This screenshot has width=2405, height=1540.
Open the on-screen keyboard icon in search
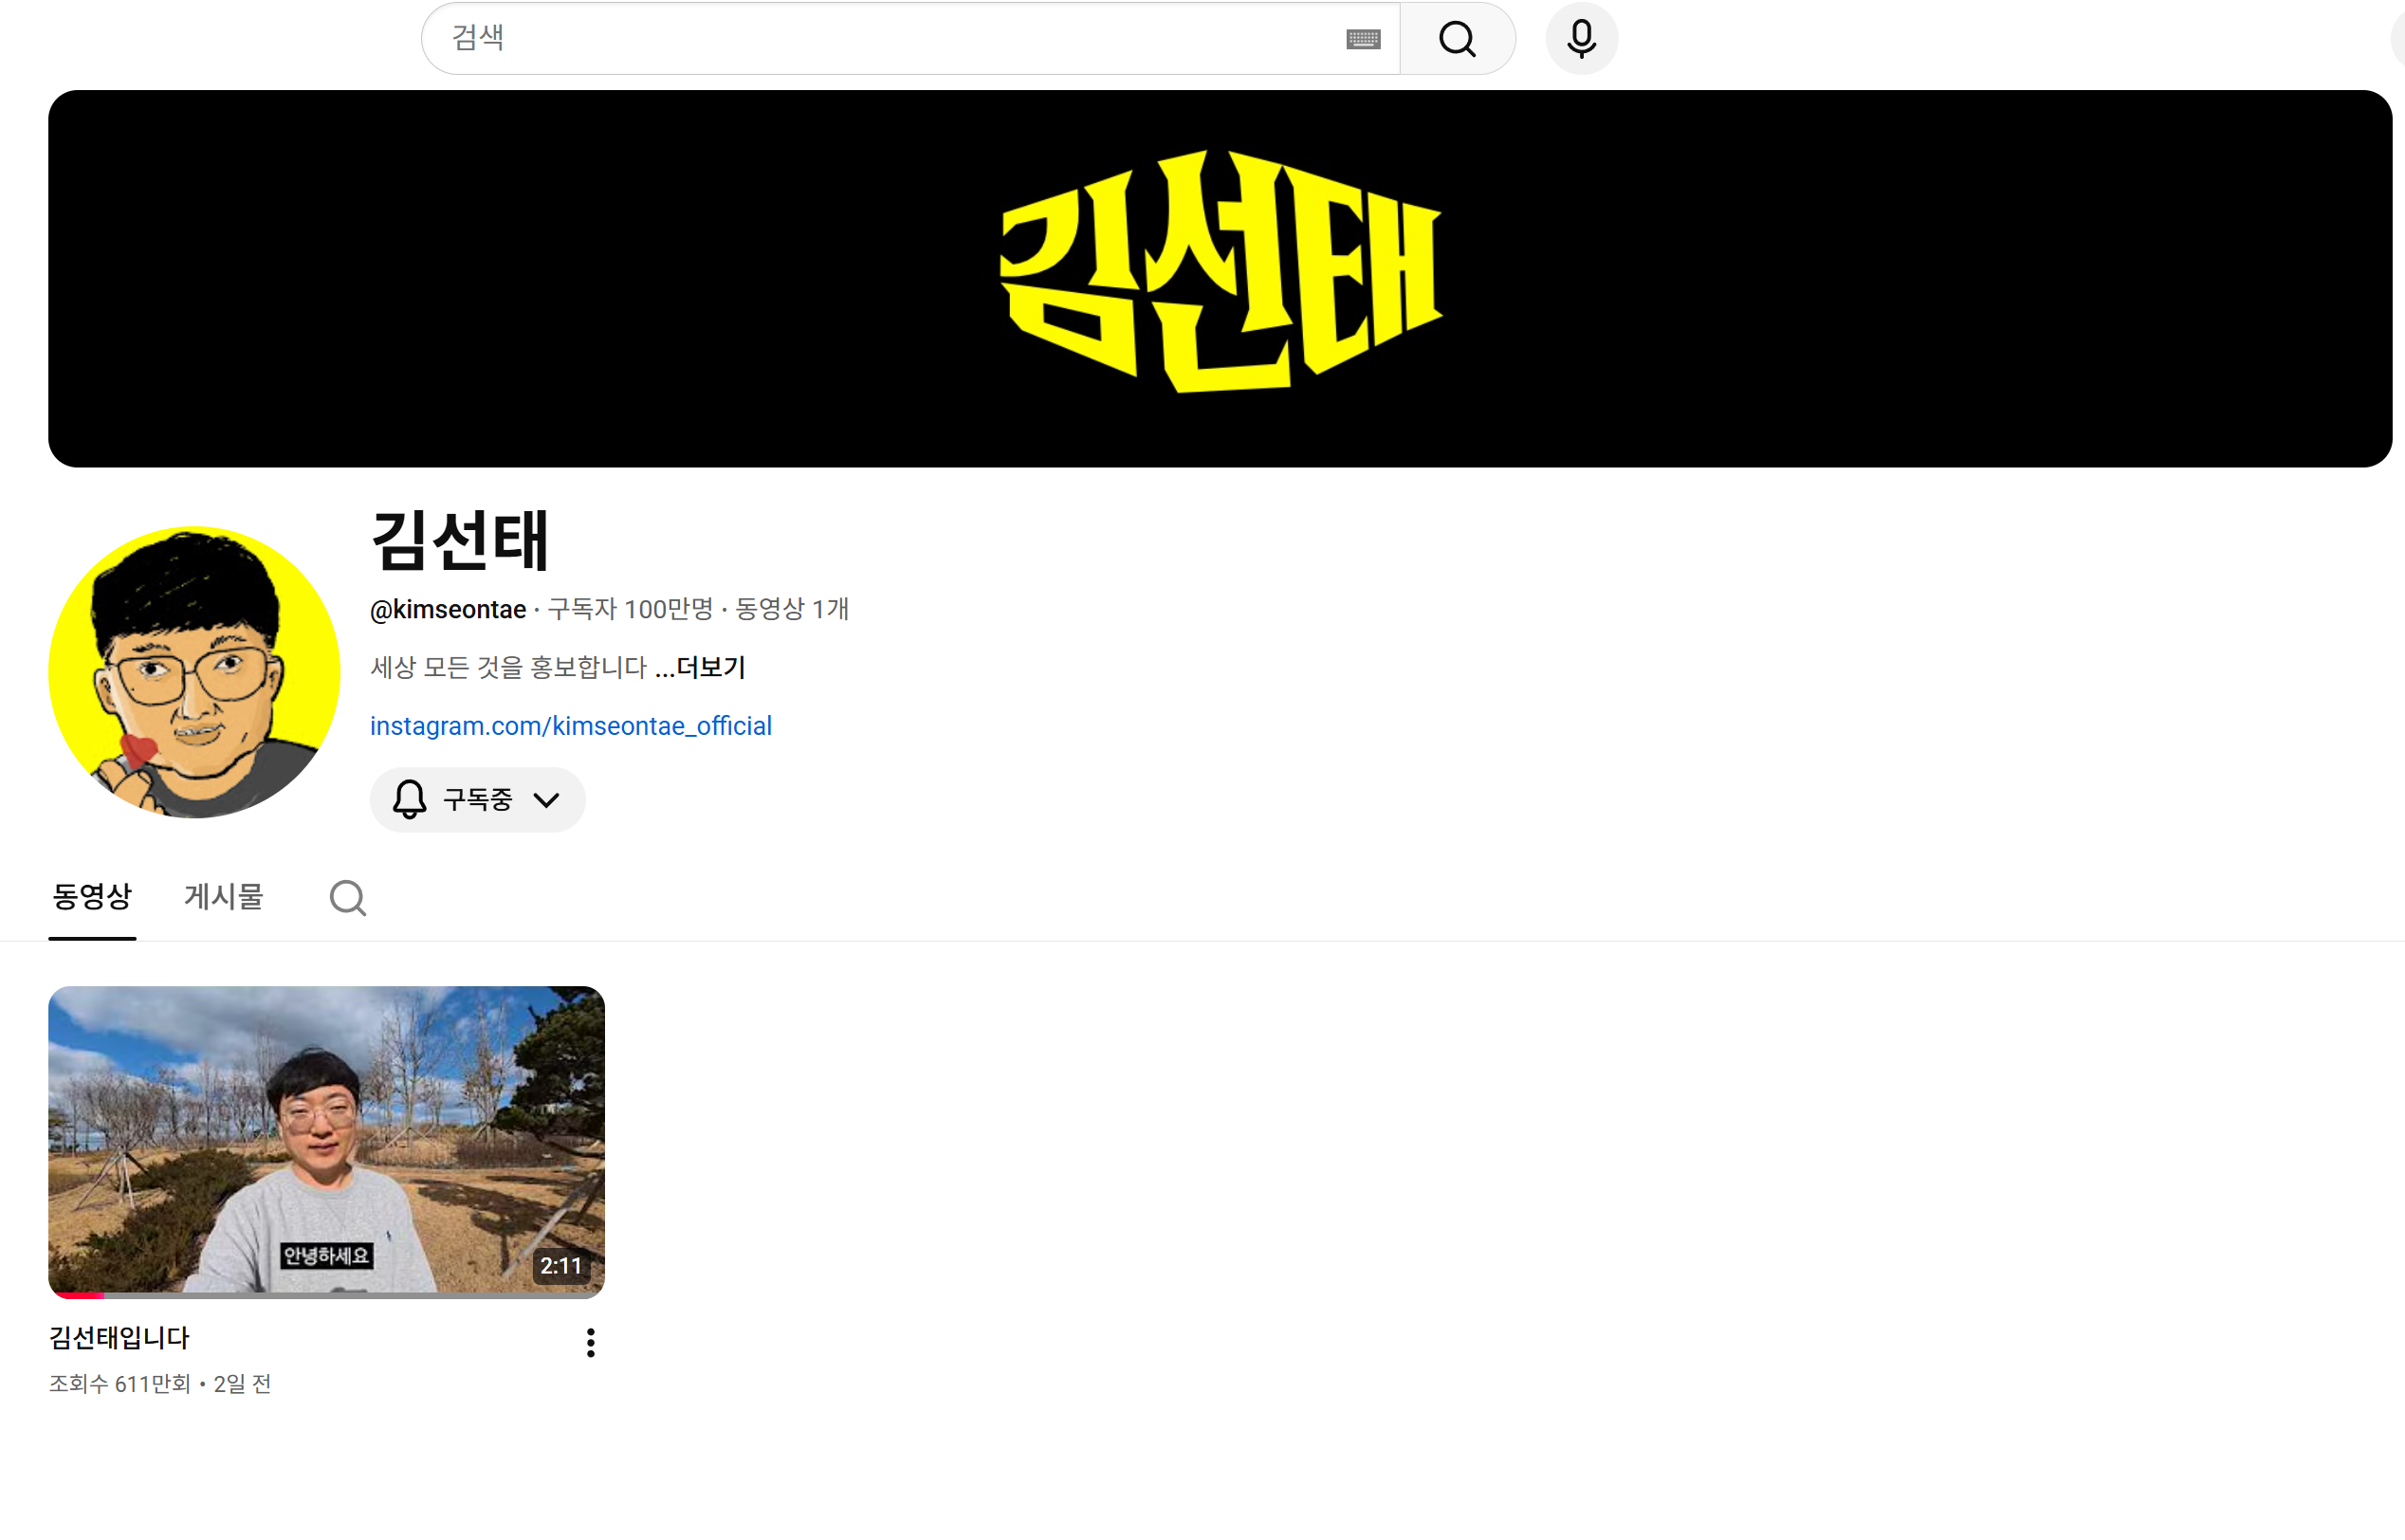tap(1363, 39)
